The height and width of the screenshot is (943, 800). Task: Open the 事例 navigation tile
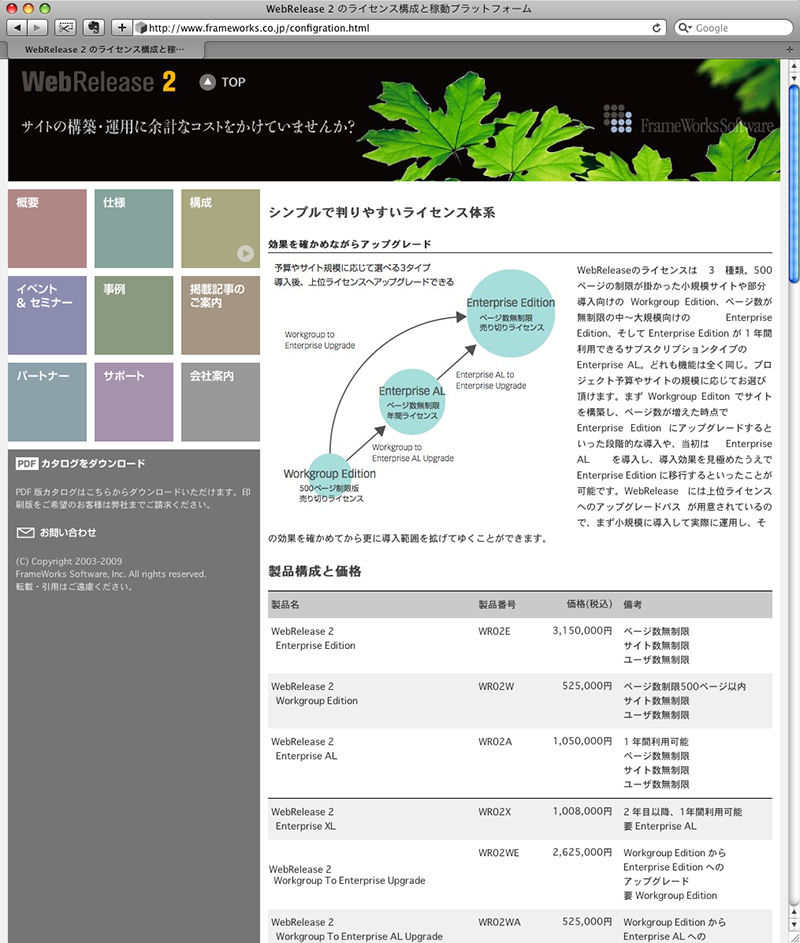point(134,315)
